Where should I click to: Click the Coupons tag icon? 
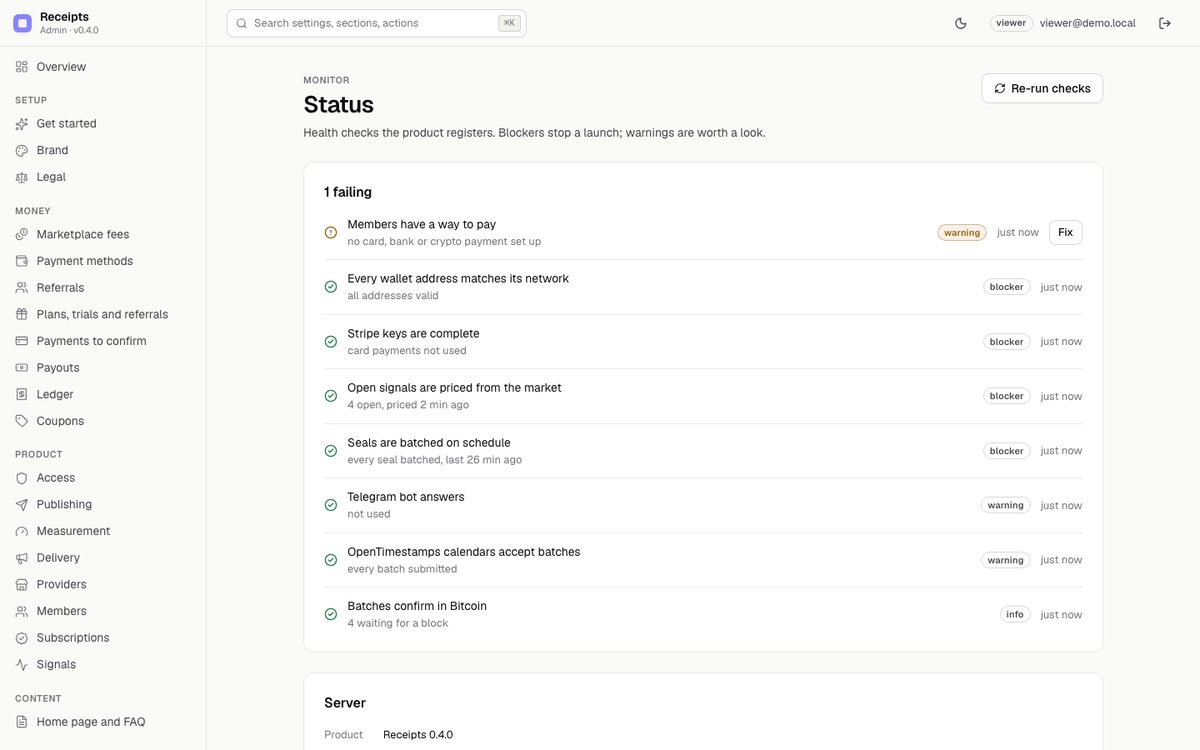coord(22,421)
